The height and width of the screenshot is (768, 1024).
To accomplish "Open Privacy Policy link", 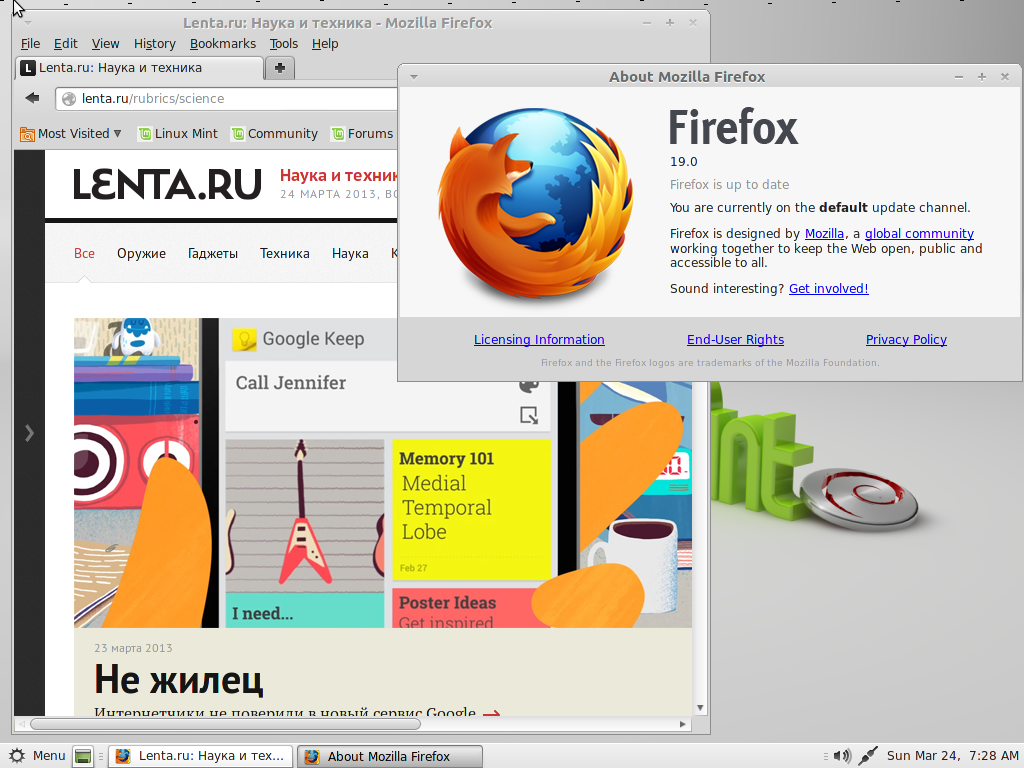I will point(906,340).
